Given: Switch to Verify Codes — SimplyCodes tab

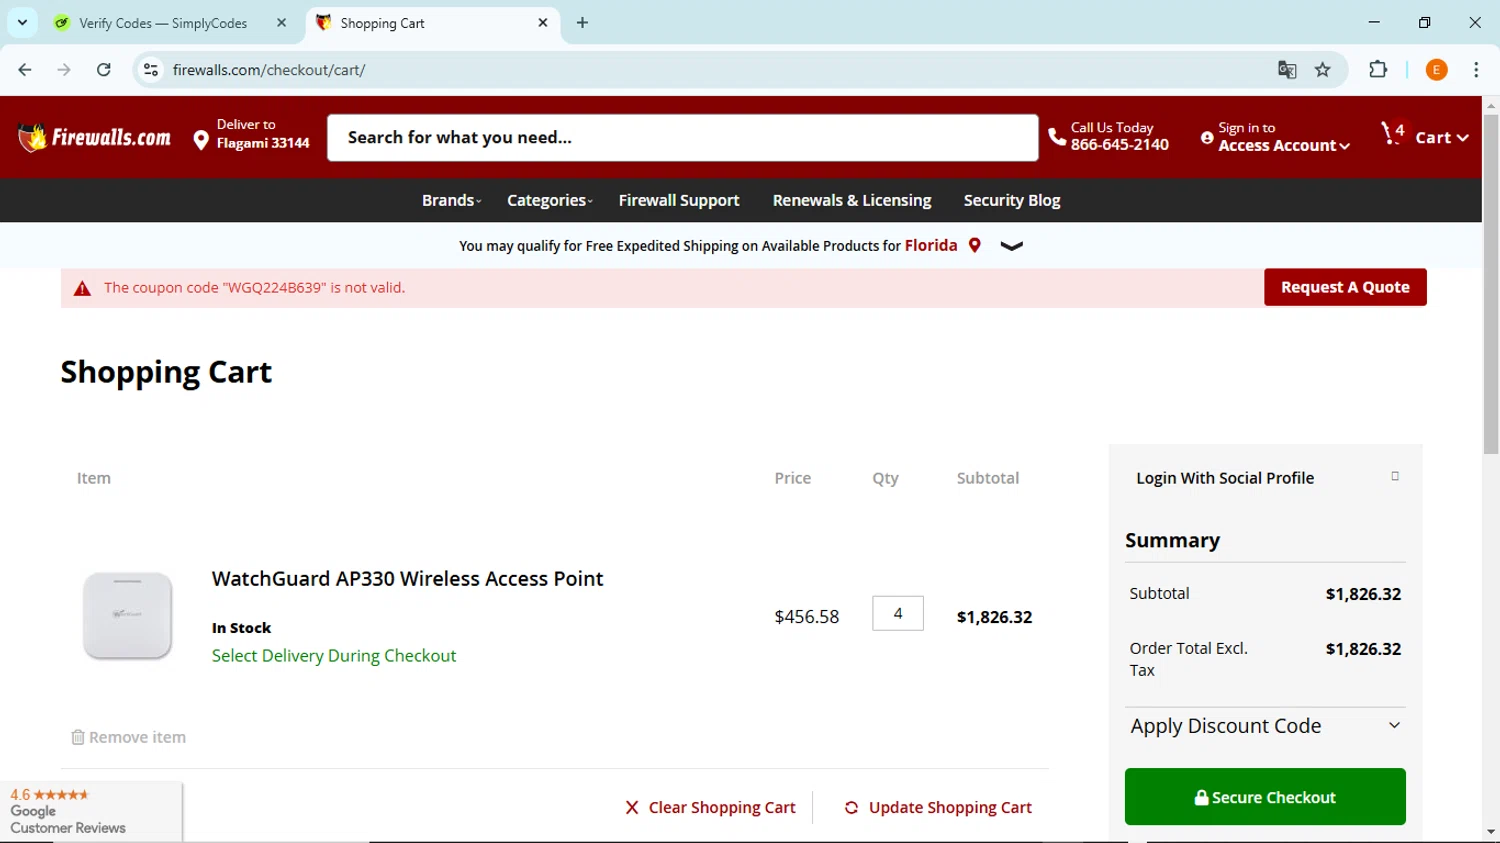Looking at the screenshot, I should click(x=172, y=23).
